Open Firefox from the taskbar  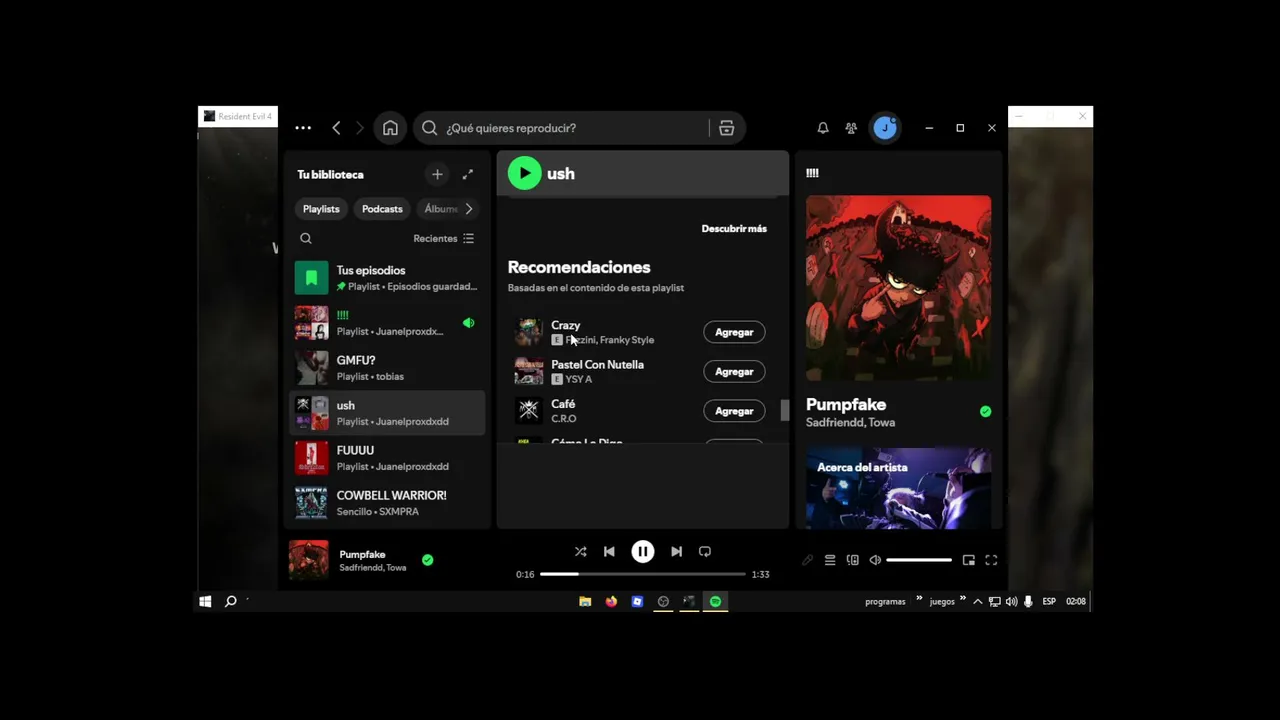611,601
